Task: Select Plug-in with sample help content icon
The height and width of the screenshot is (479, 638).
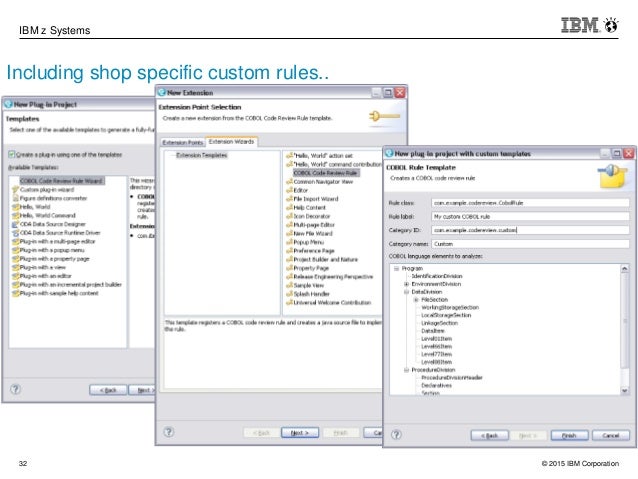Action: pyautogui.click(x=15, y=293)
